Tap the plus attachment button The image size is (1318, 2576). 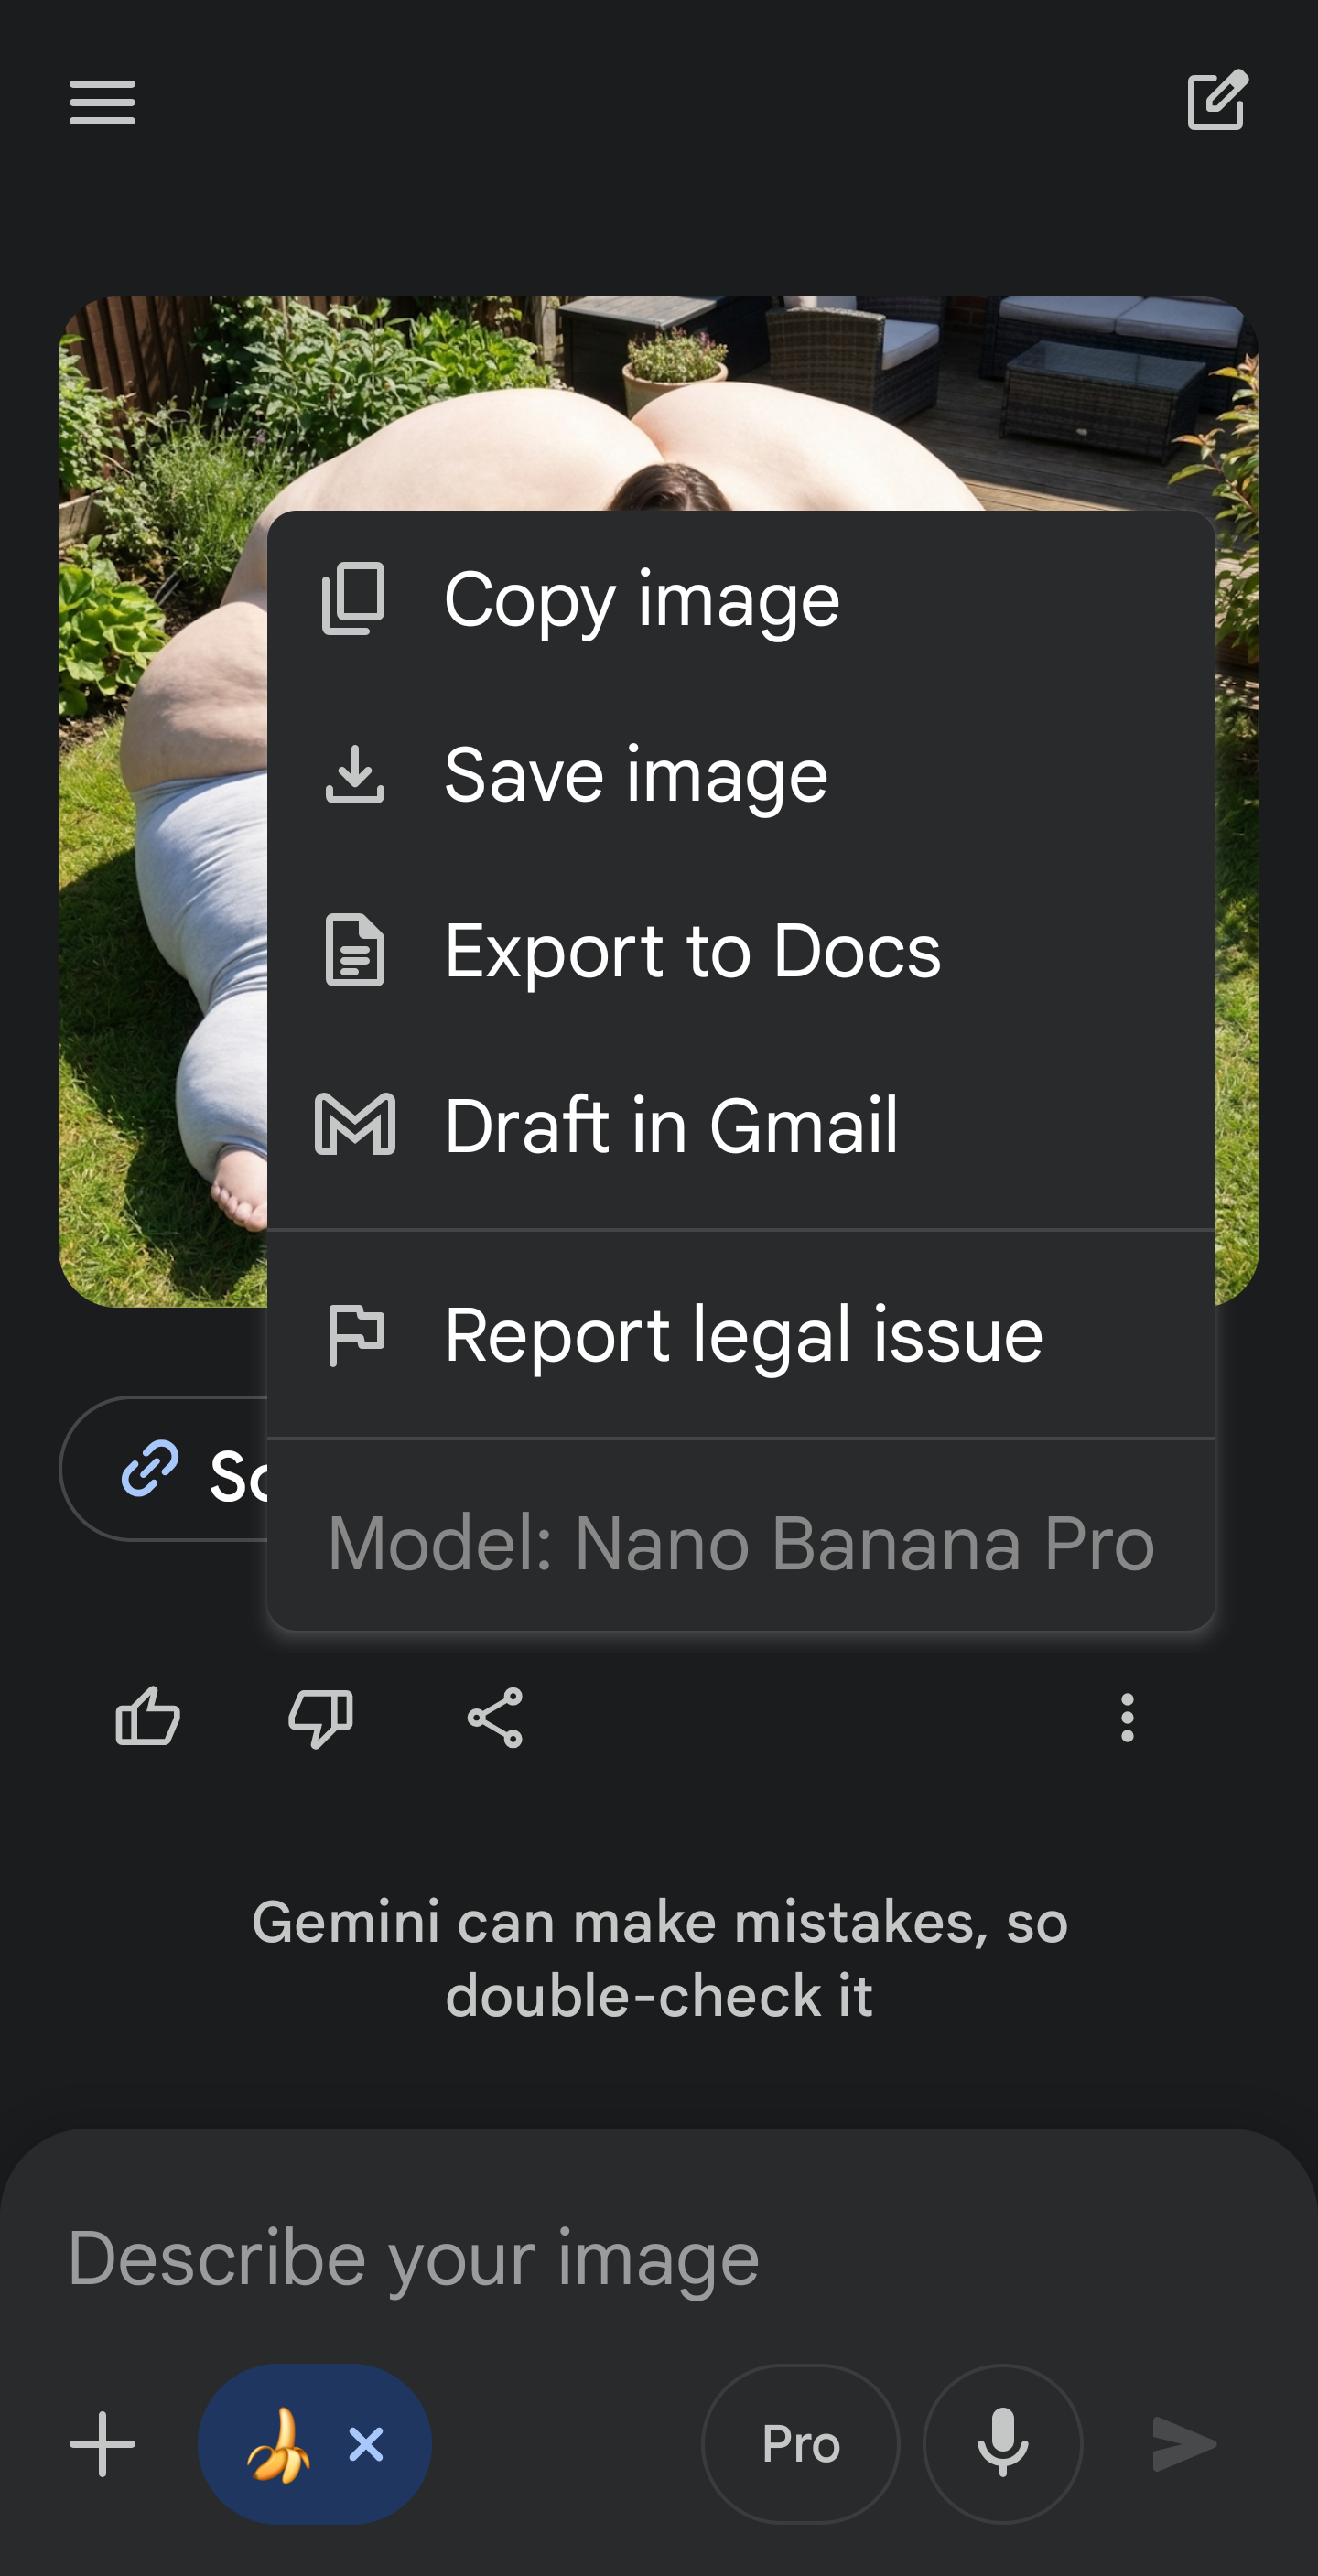click(102, 2444)
